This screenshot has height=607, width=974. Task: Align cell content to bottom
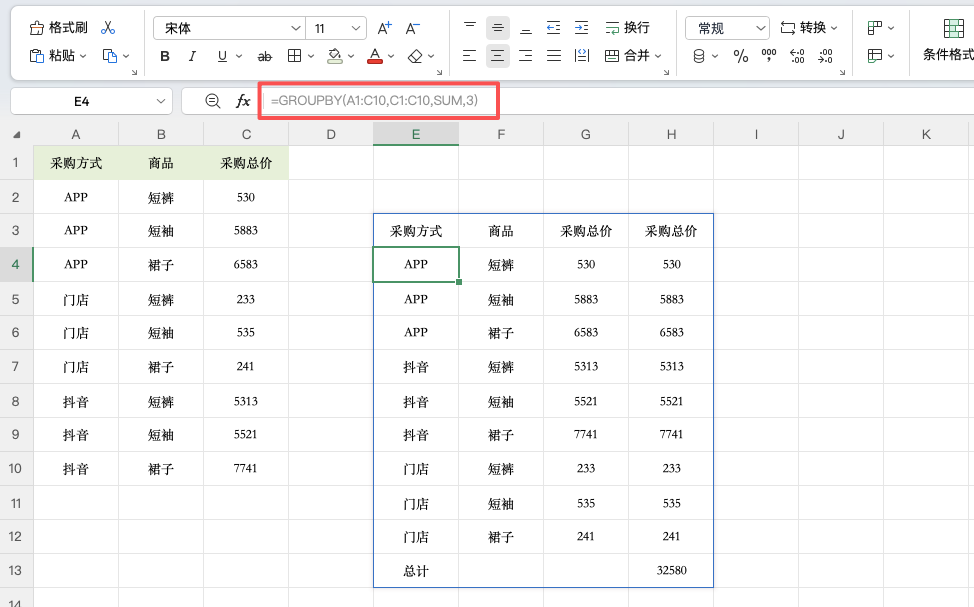click(526, 27)
